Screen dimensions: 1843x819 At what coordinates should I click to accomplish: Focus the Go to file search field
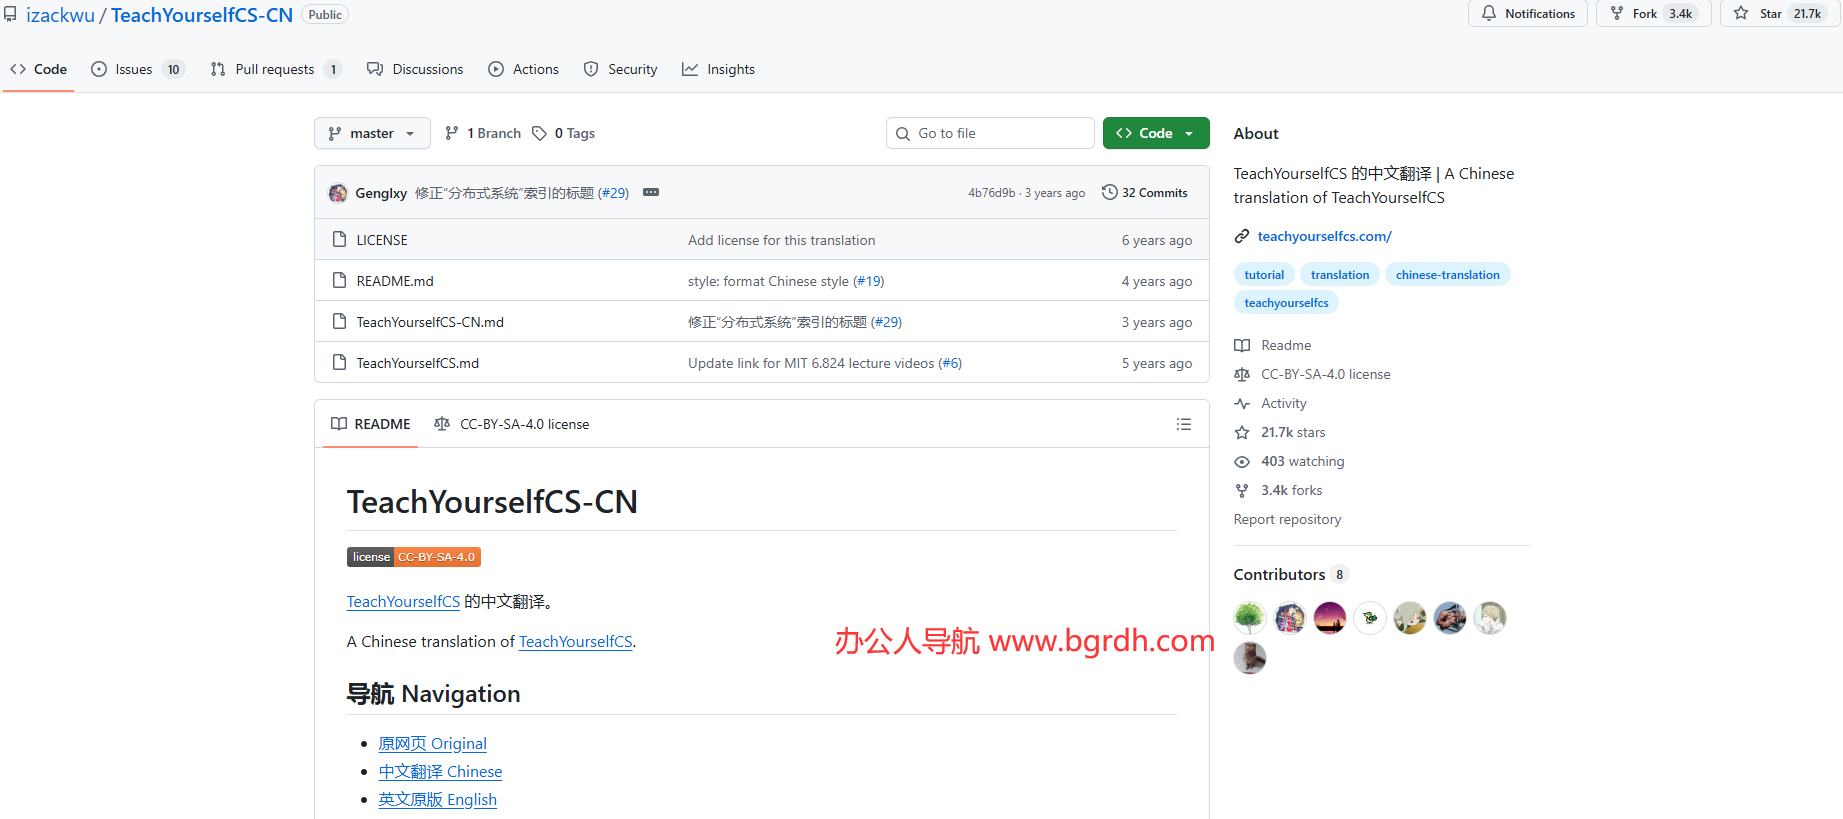click(x=990, y=133)
